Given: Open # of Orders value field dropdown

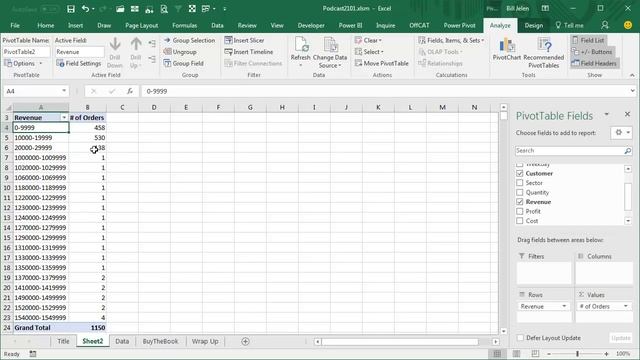Looking at the screenshot, I should click(x=626, y=307).
